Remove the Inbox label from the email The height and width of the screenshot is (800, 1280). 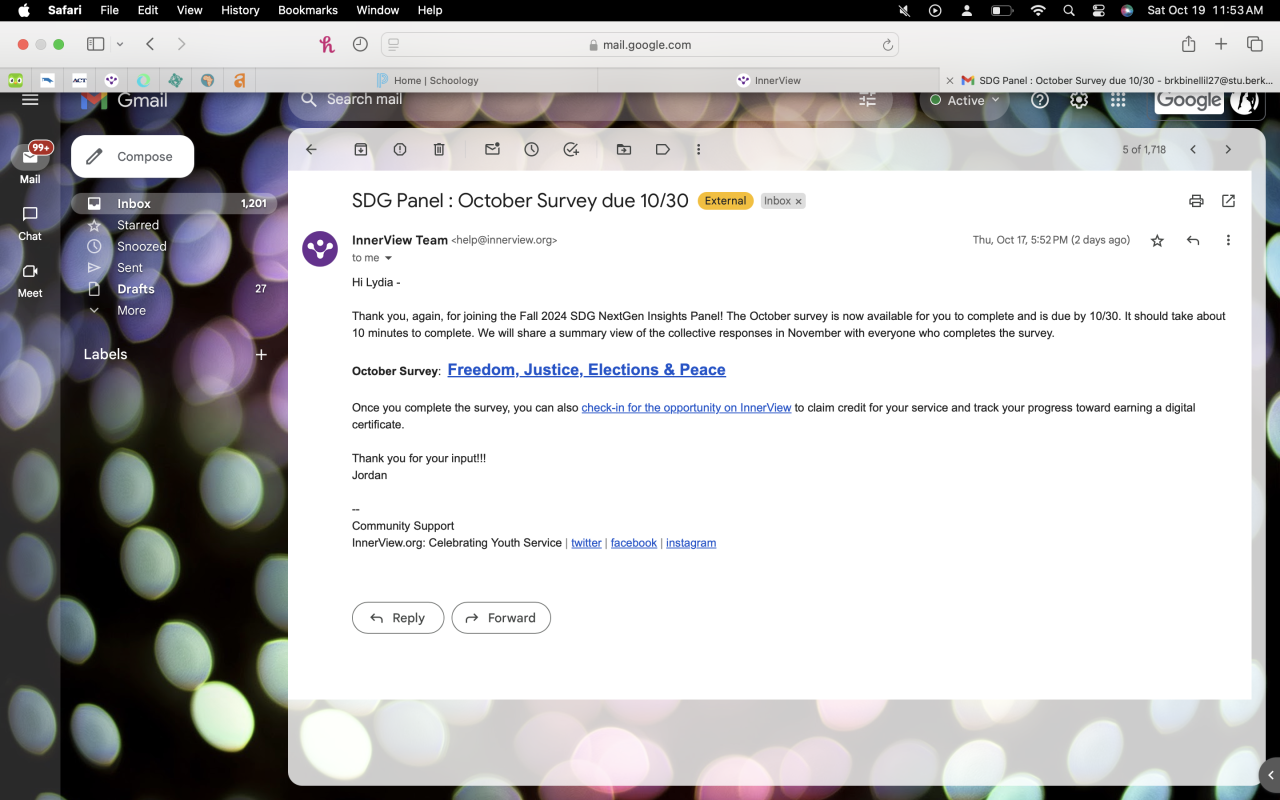(798, 202)
